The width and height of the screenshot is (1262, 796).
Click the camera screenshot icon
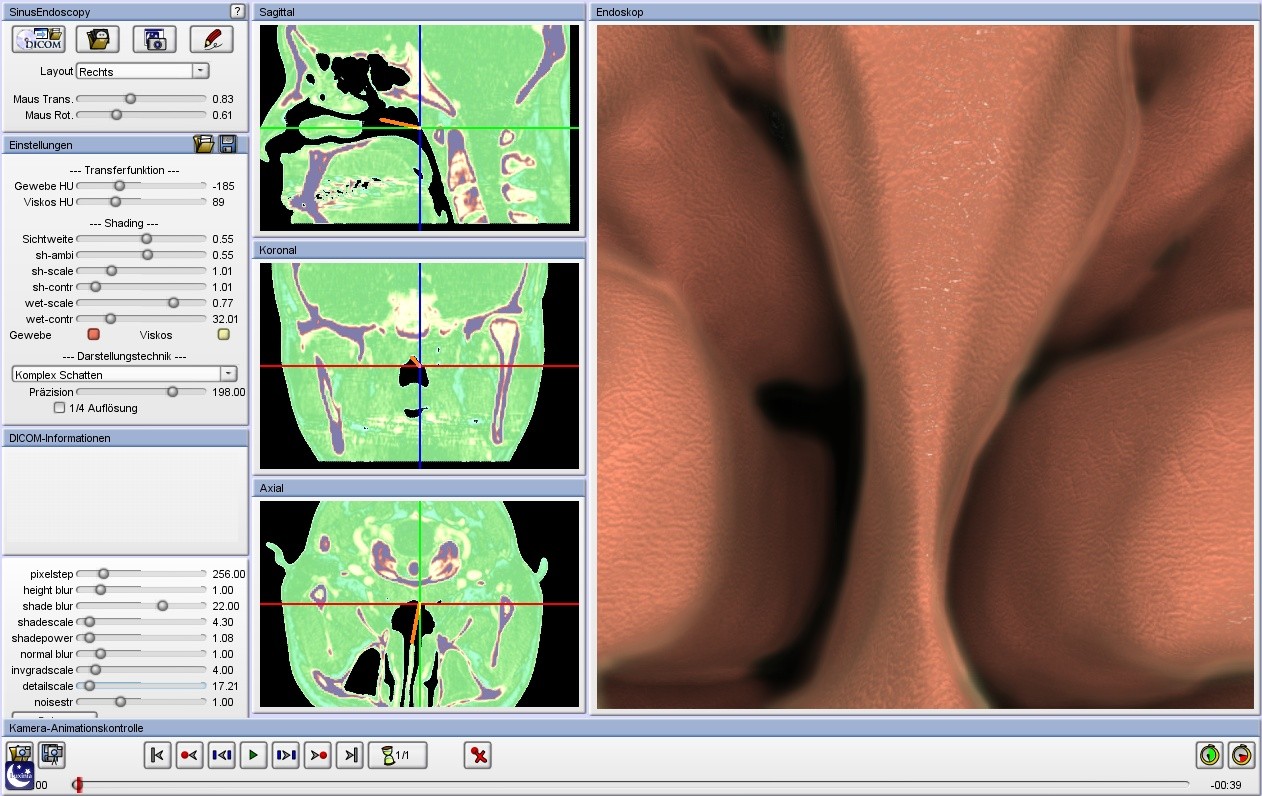click(154, 39)
